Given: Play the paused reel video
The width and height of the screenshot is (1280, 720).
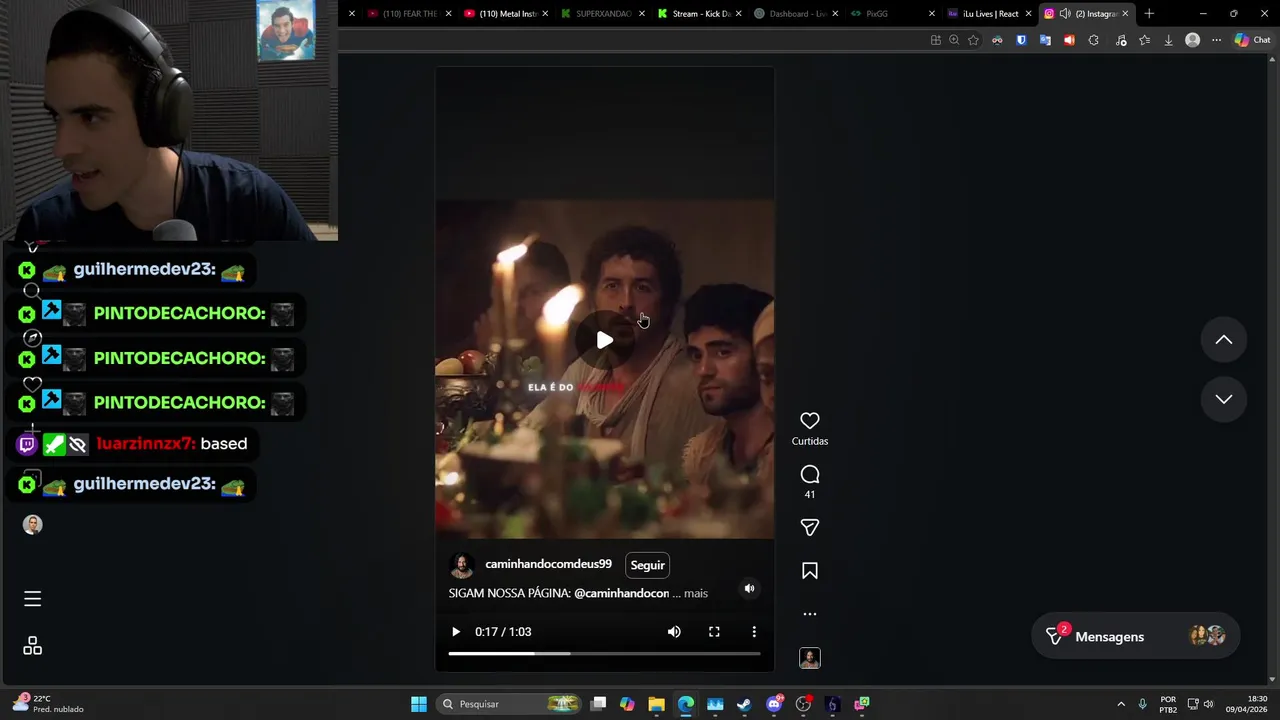Looking at the screenshot, I should pyautogui.click(x=604, y=340).
